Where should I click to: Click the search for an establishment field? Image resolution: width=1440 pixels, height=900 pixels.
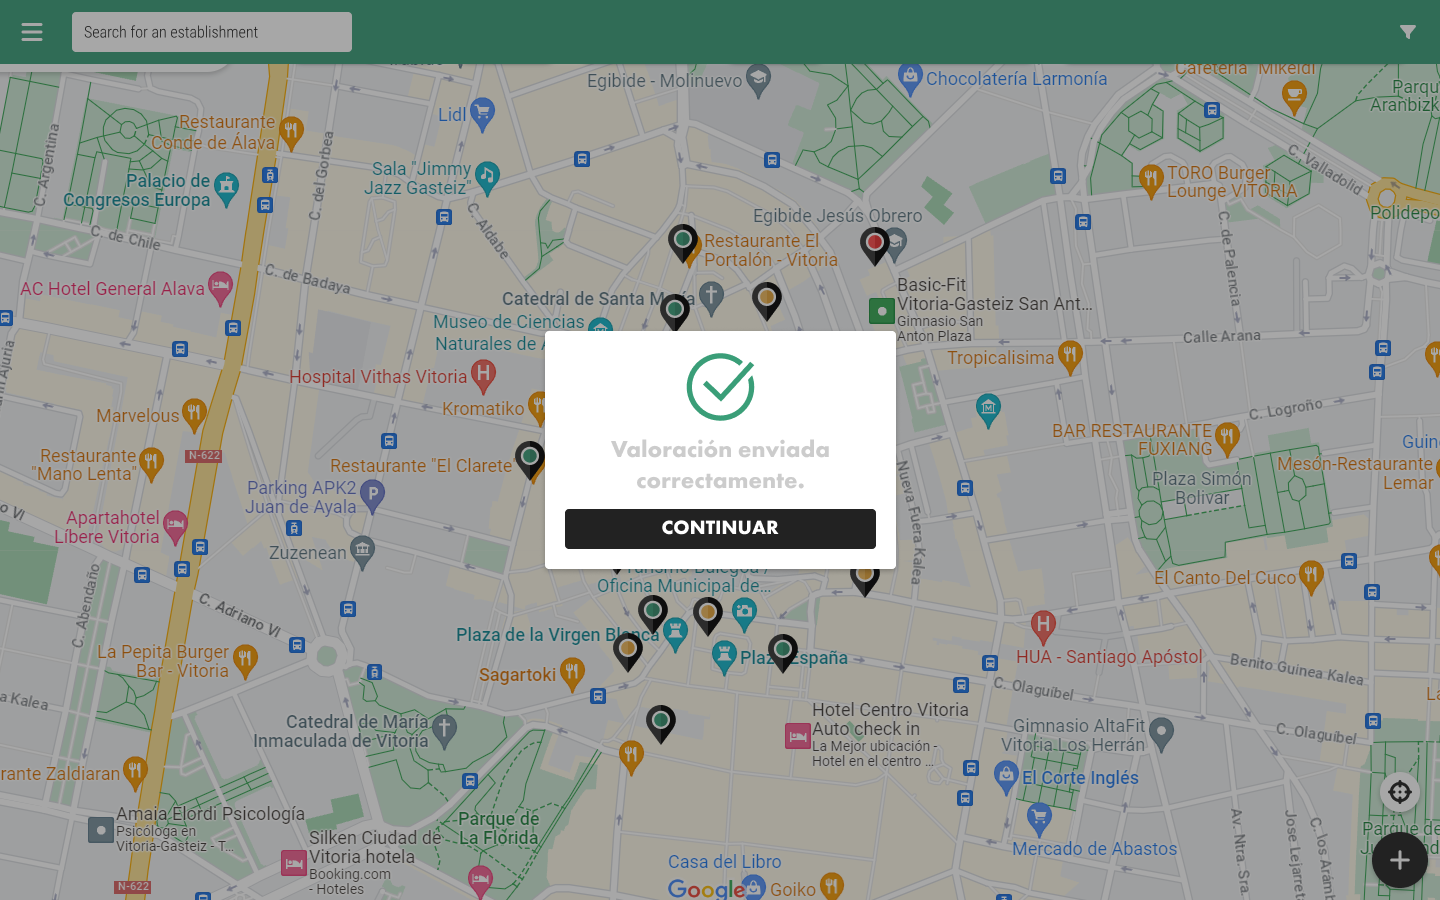(x=212, y=32)
